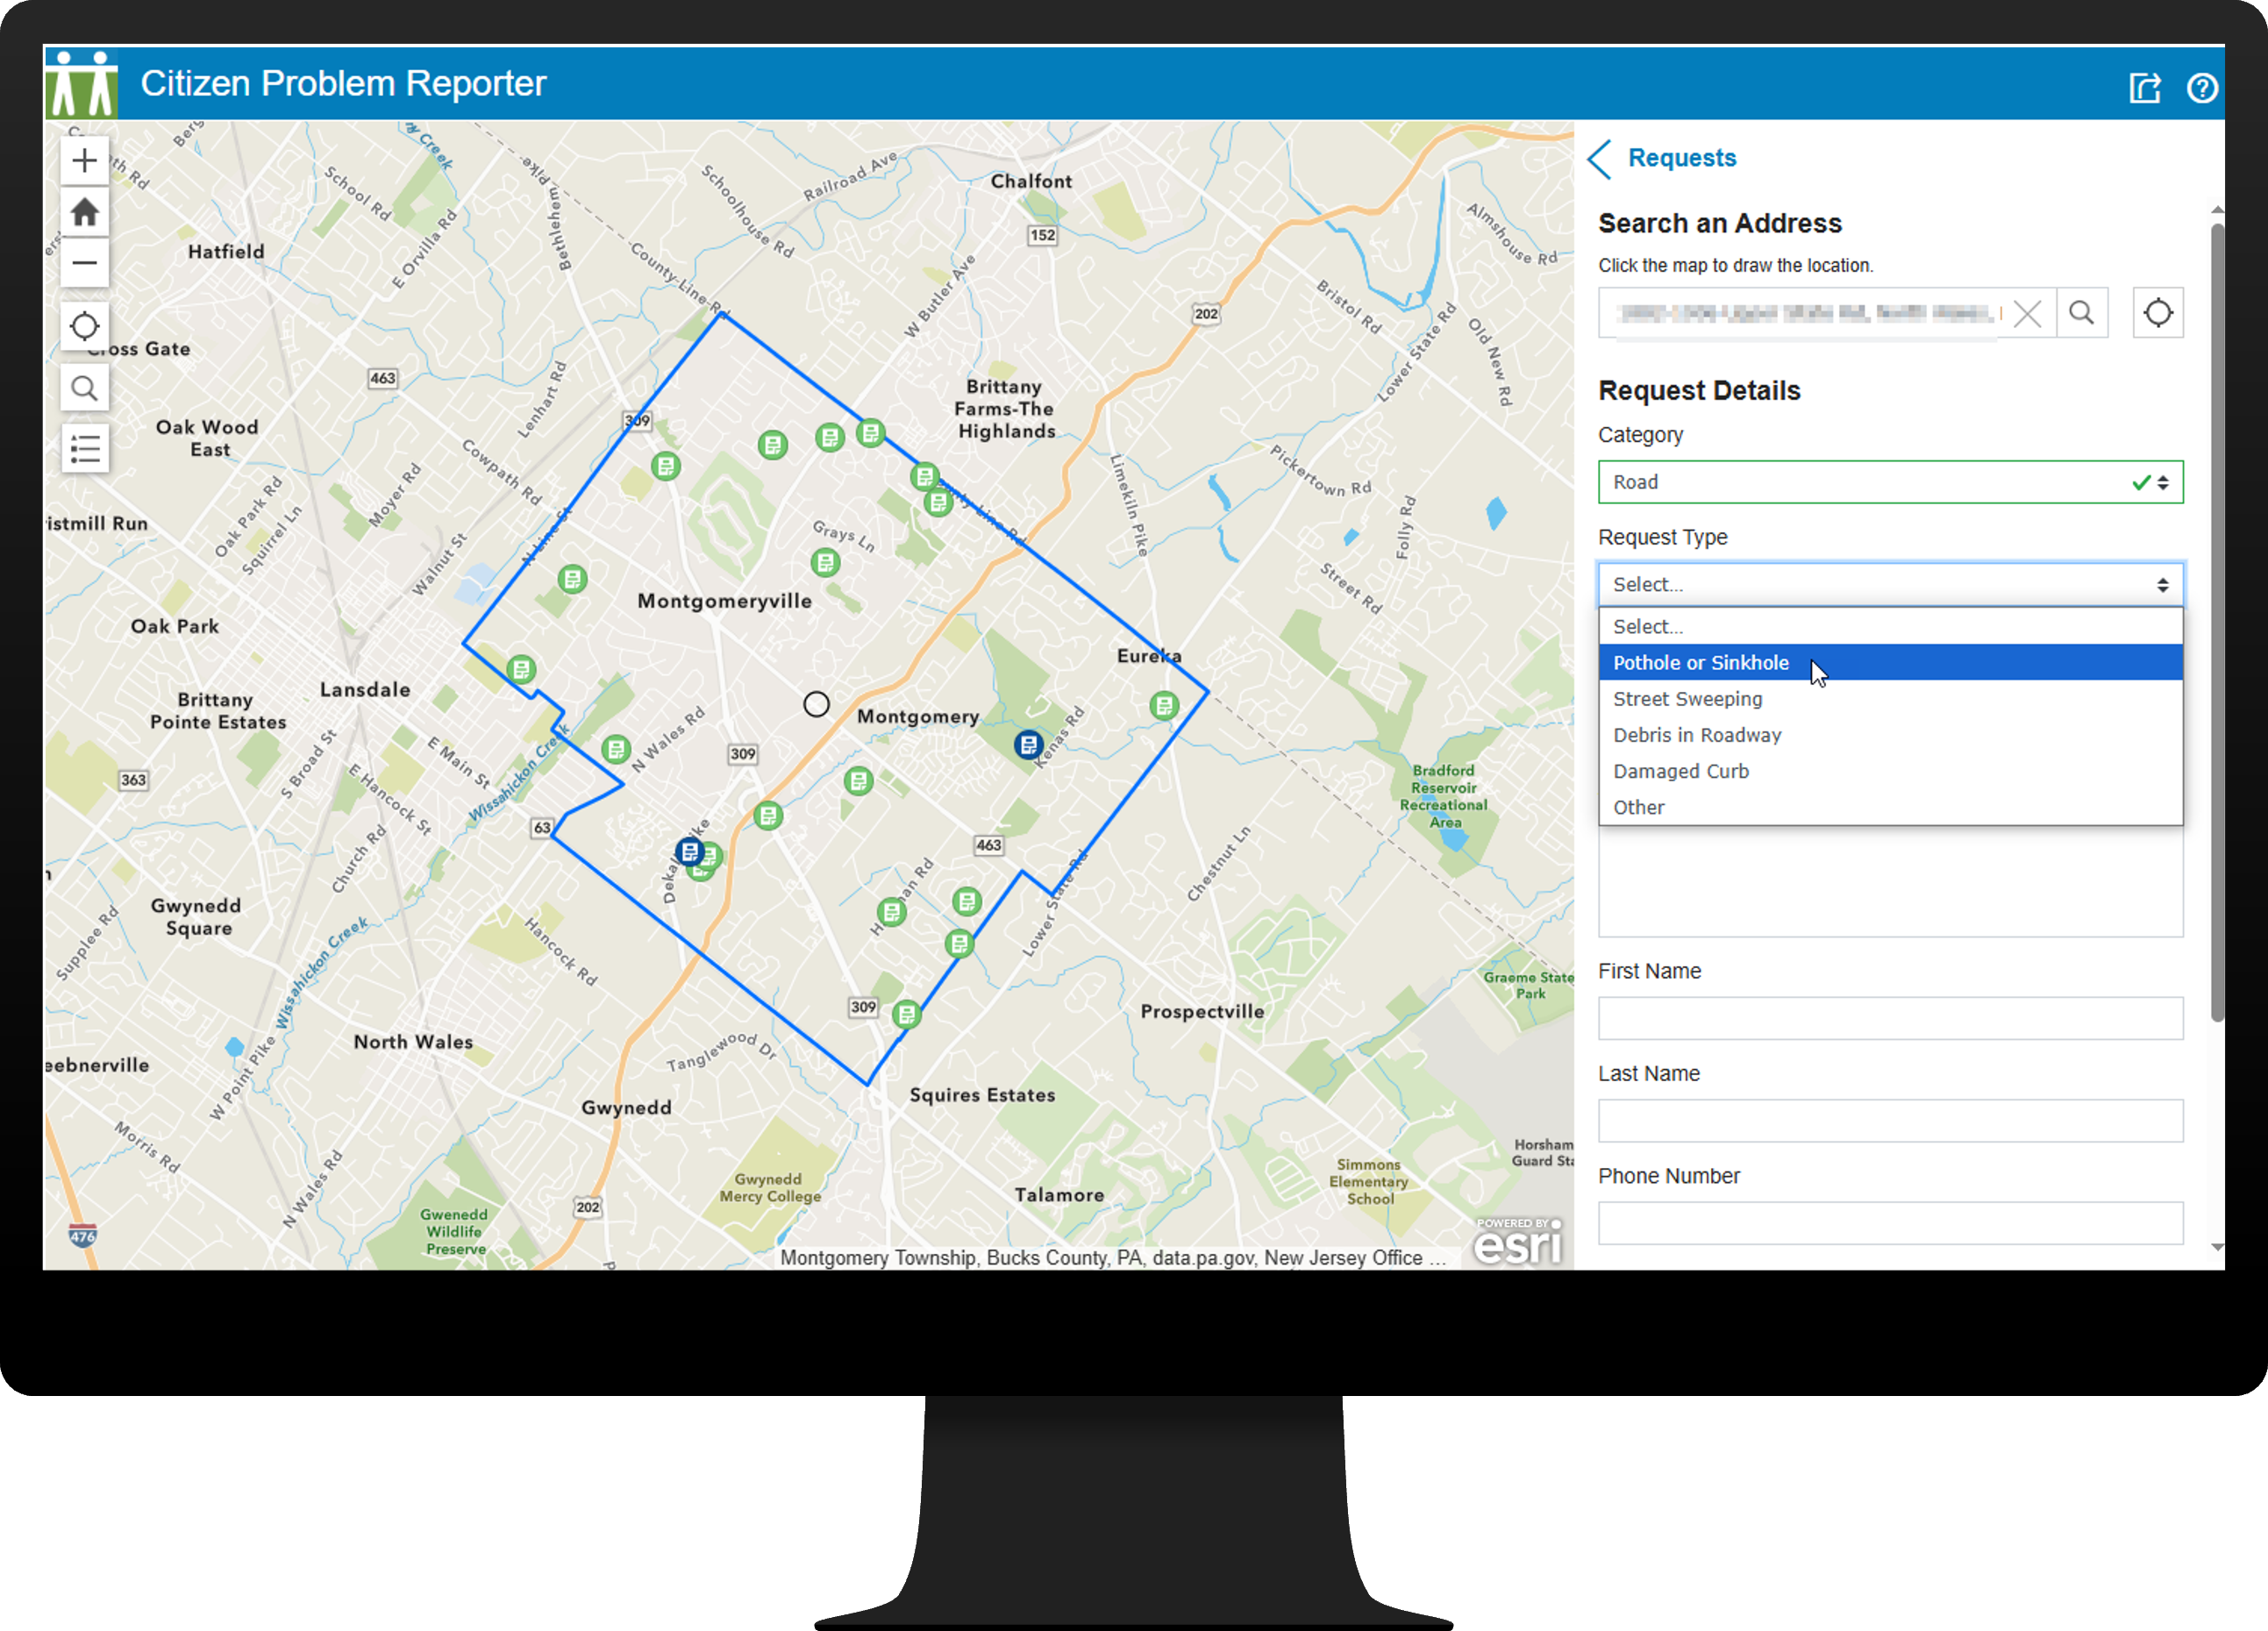Image resolution: width=2268 pixels, height=1631 pixels.
Task: Click the share icon in the header
Action: [x=2144, y=88]
